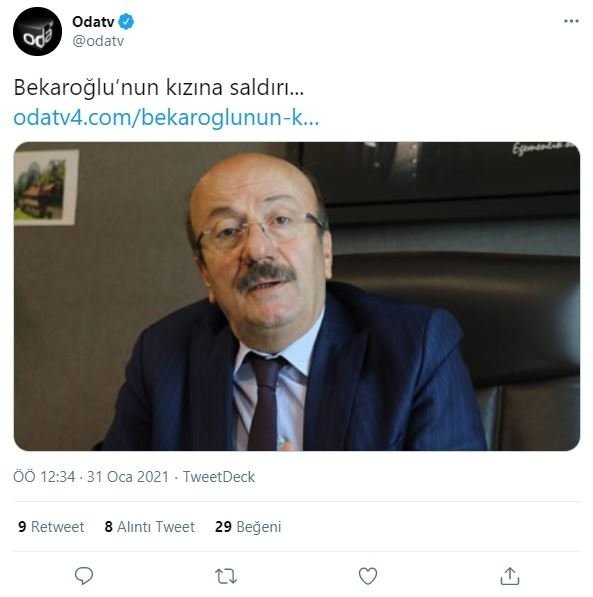View the 29 Beğeni list

tap(248, 527)
